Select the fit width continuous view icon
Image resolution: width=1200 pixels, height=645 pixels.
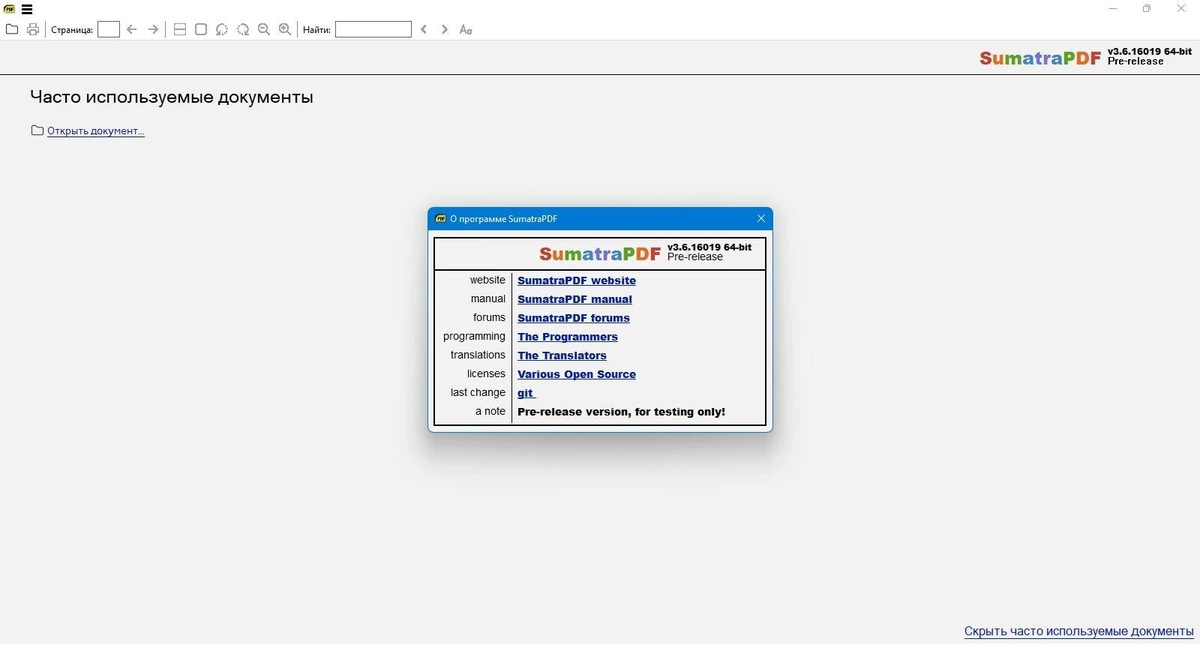[180, 29]
